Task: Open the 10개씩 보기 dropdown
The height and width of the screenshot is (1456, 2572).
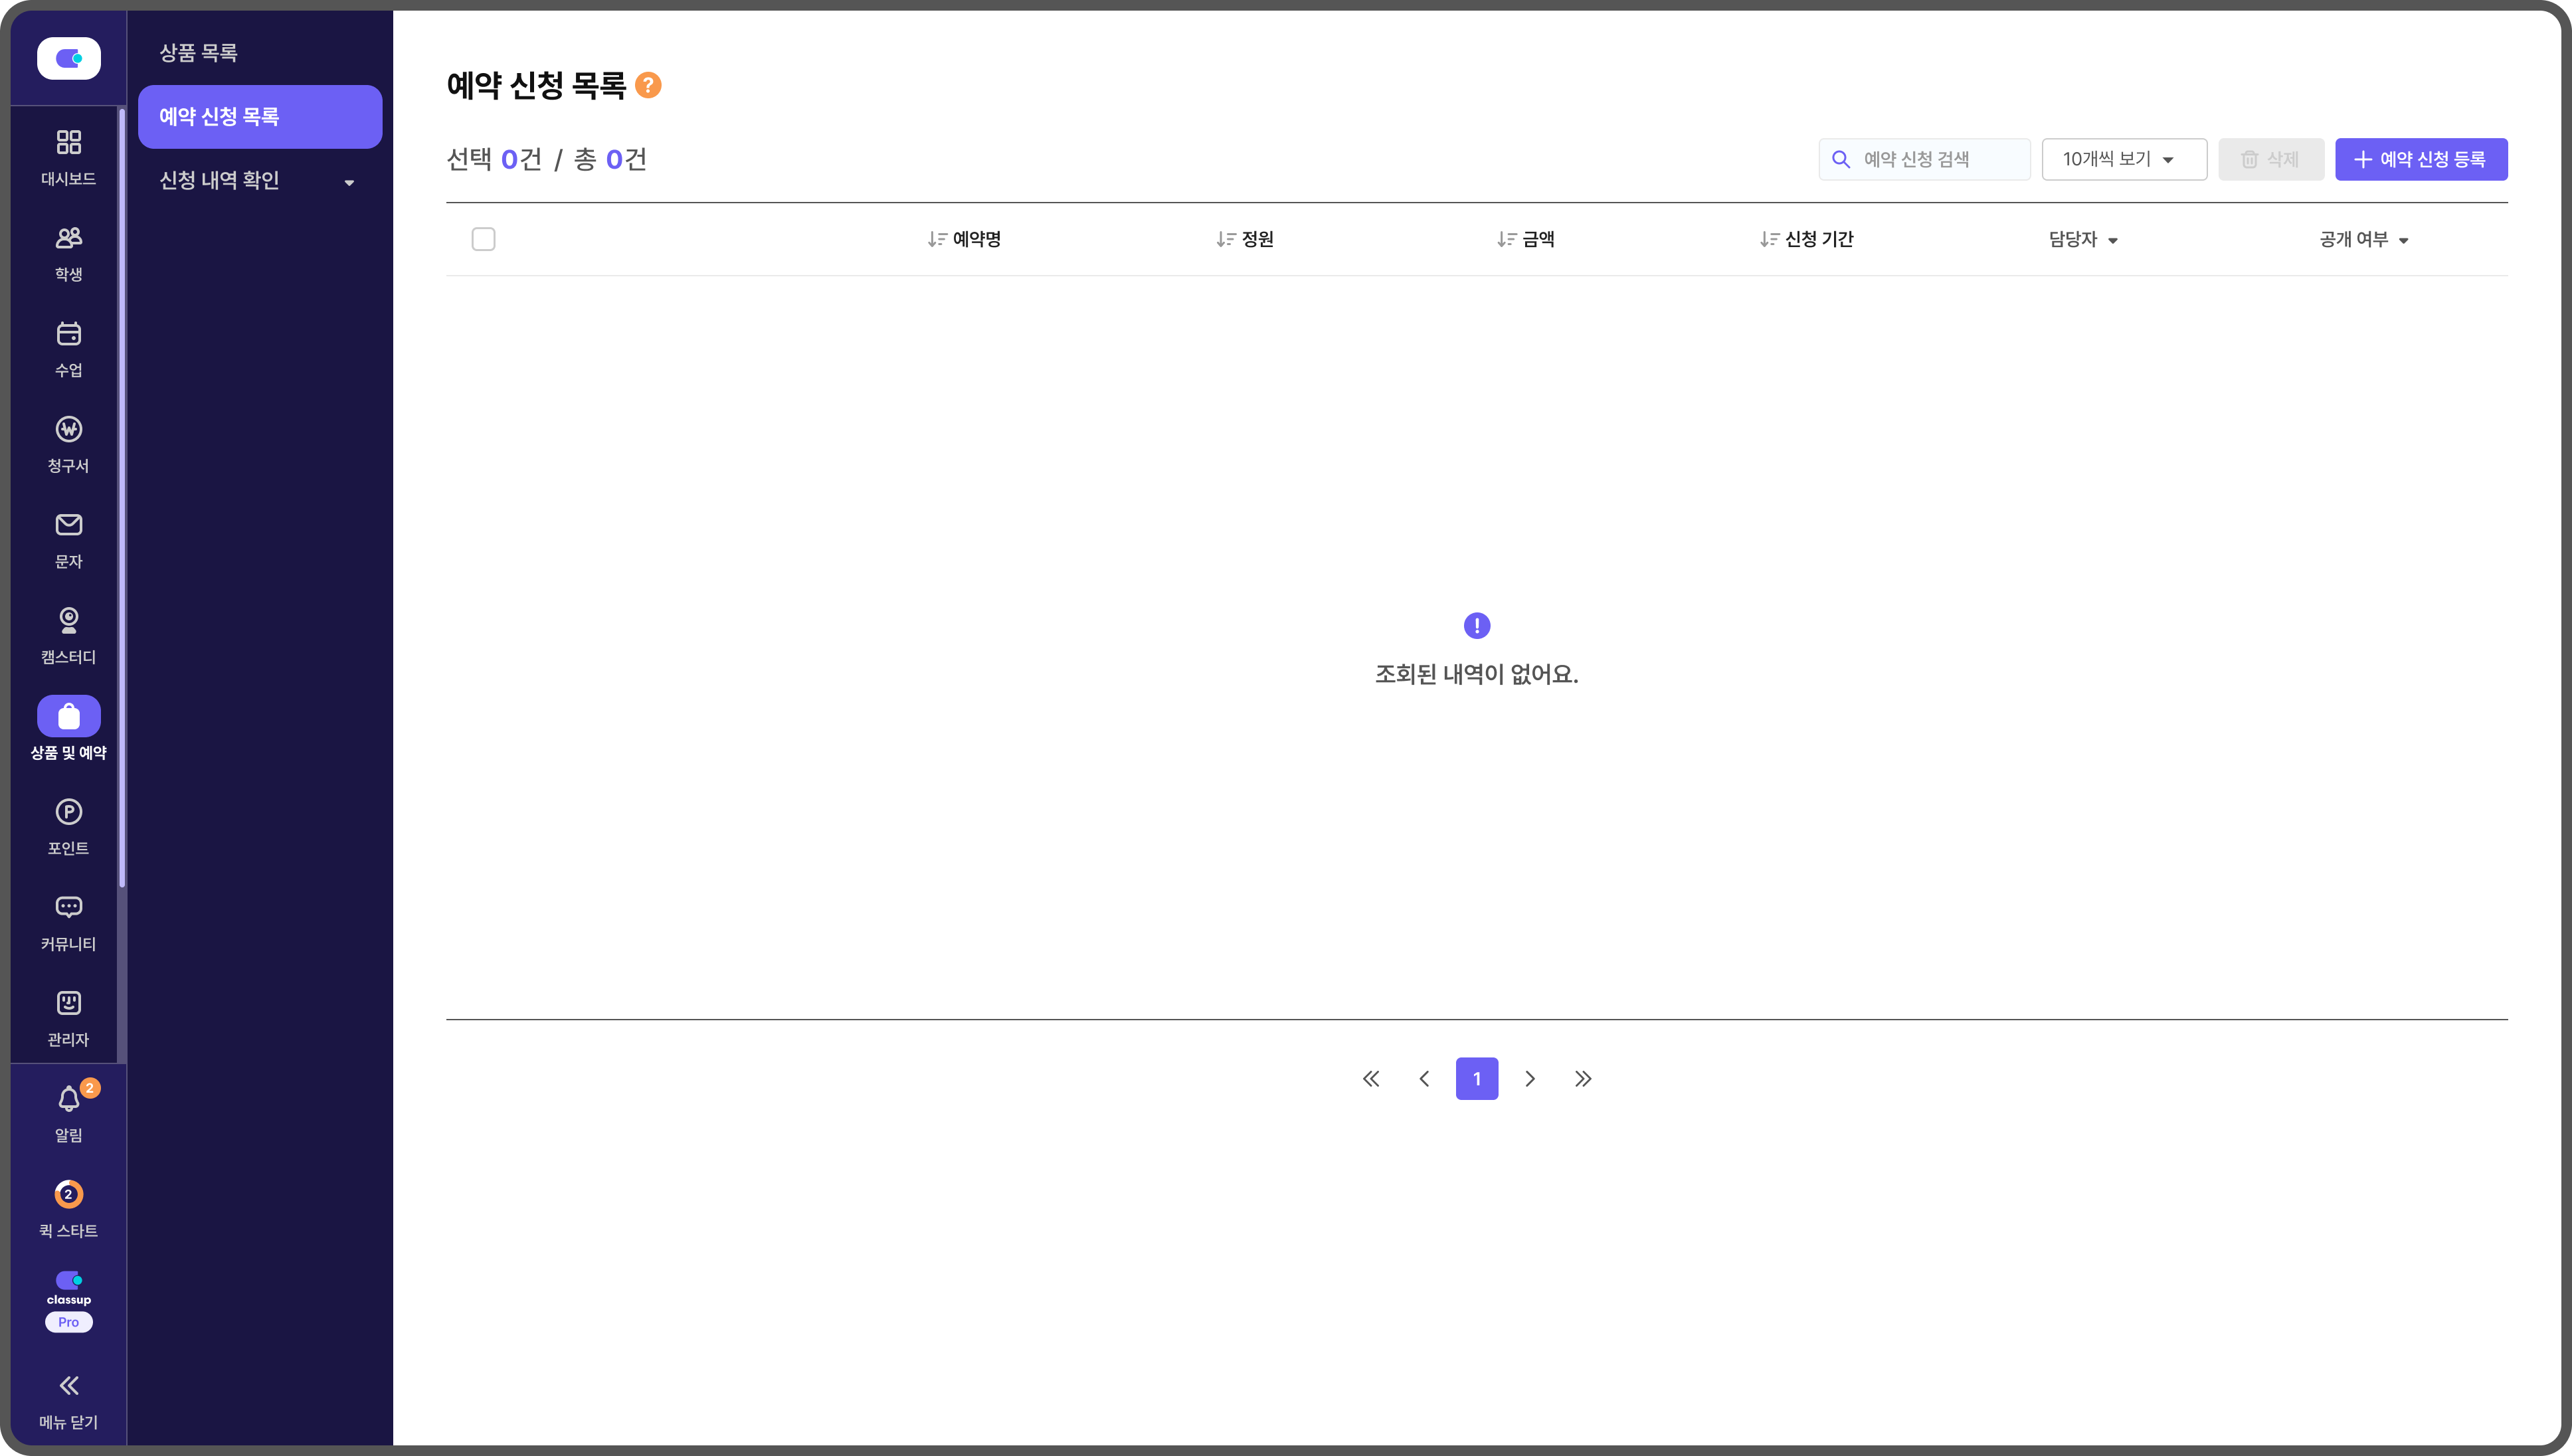Action: click(2123, 159)
